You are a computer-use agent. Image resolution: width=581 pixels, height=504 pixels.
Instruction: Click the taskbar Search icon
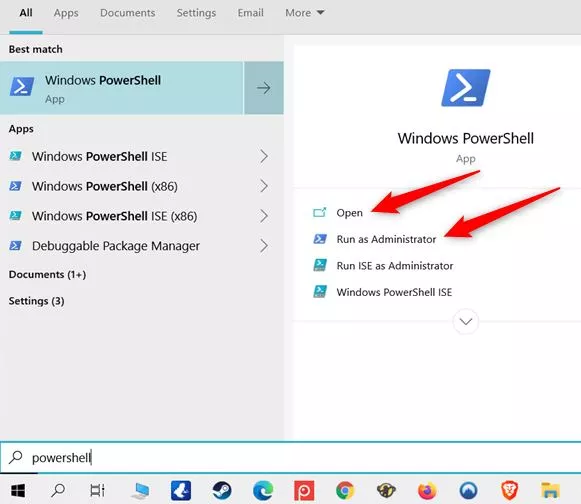(58, 491)
